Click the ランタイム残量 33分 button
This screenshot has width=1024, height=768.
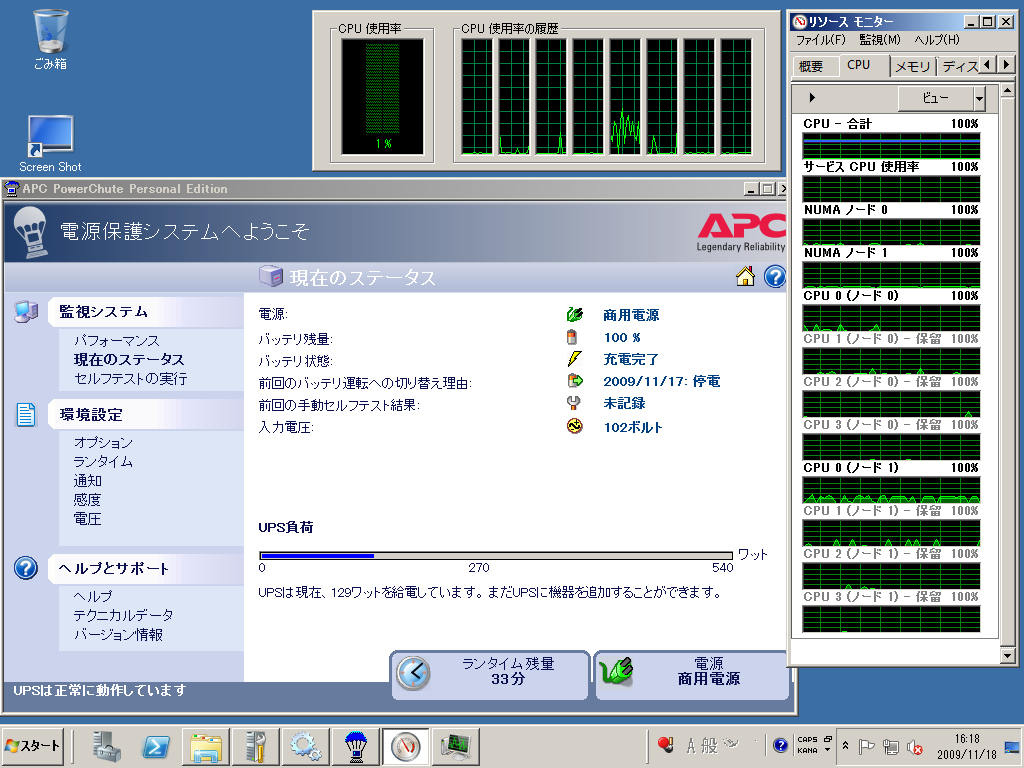(489, 675)
